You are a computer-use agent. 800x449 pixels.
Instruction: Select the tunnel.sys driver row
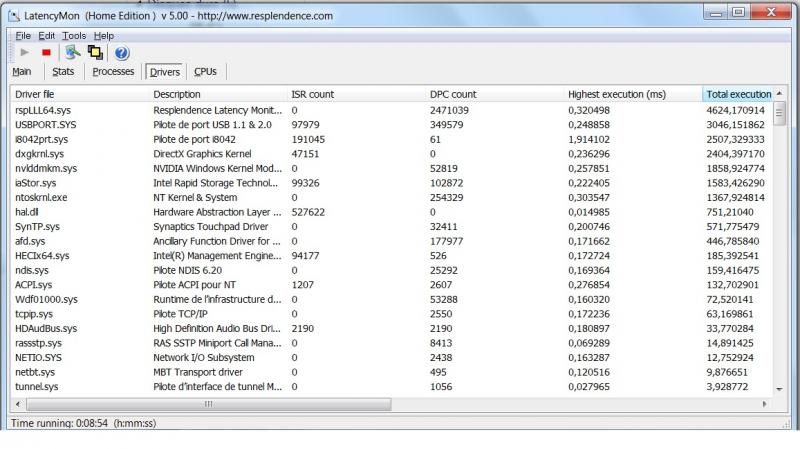[x=392, y=386]
